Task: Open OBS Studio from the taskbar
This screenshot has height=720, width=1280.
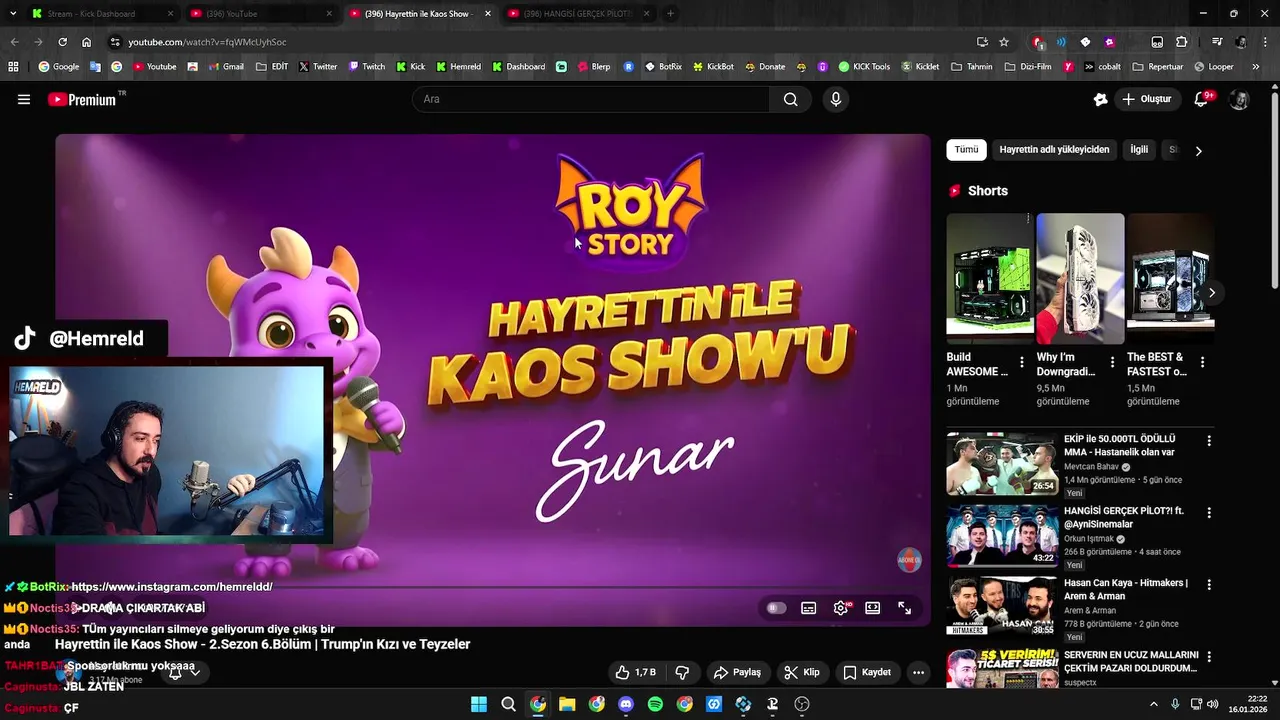Action: [802, 704]
